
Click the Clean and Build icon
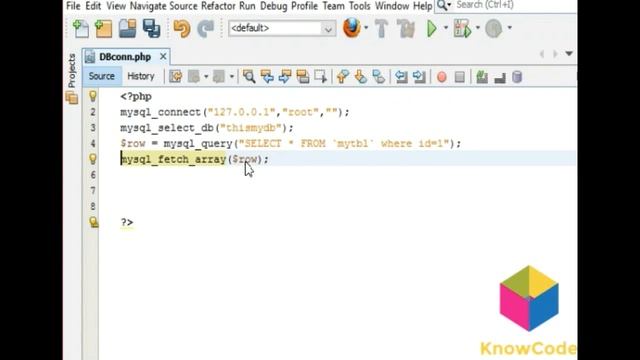406,29
